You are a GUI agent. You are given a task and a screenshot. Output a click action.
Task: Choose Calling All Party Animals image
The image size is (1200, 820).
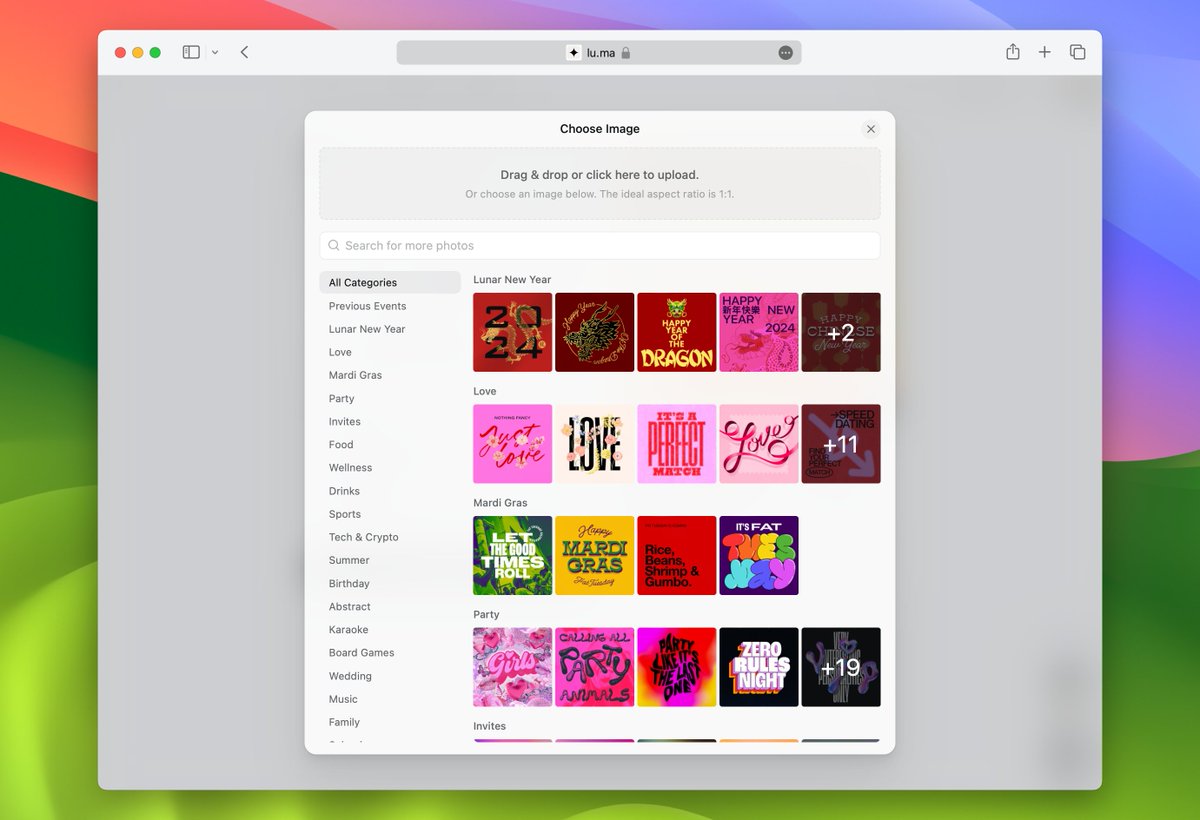point(595,667)
